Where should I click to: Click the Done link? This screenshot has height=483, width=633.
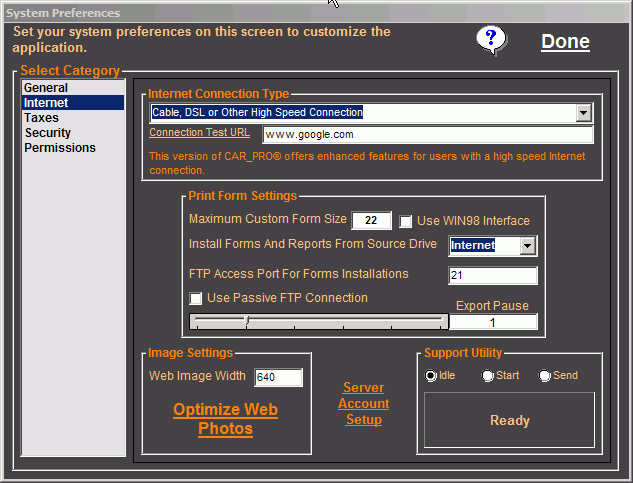pyautogui.click(x=565, y=41)
